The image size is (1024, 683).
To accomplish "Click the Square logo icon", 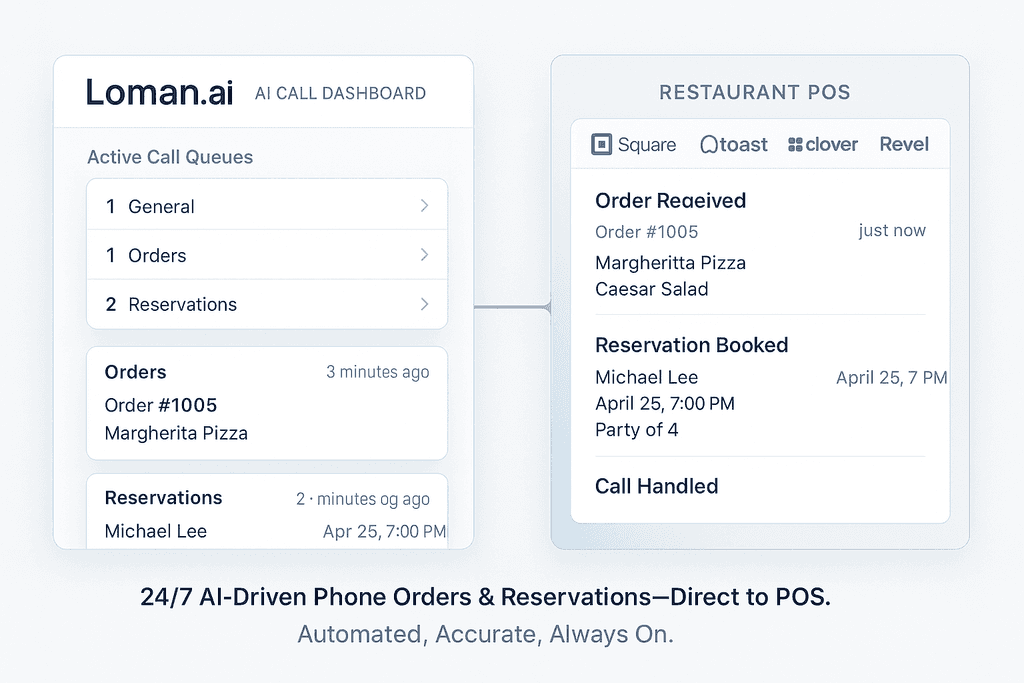I will coord(602,145).
